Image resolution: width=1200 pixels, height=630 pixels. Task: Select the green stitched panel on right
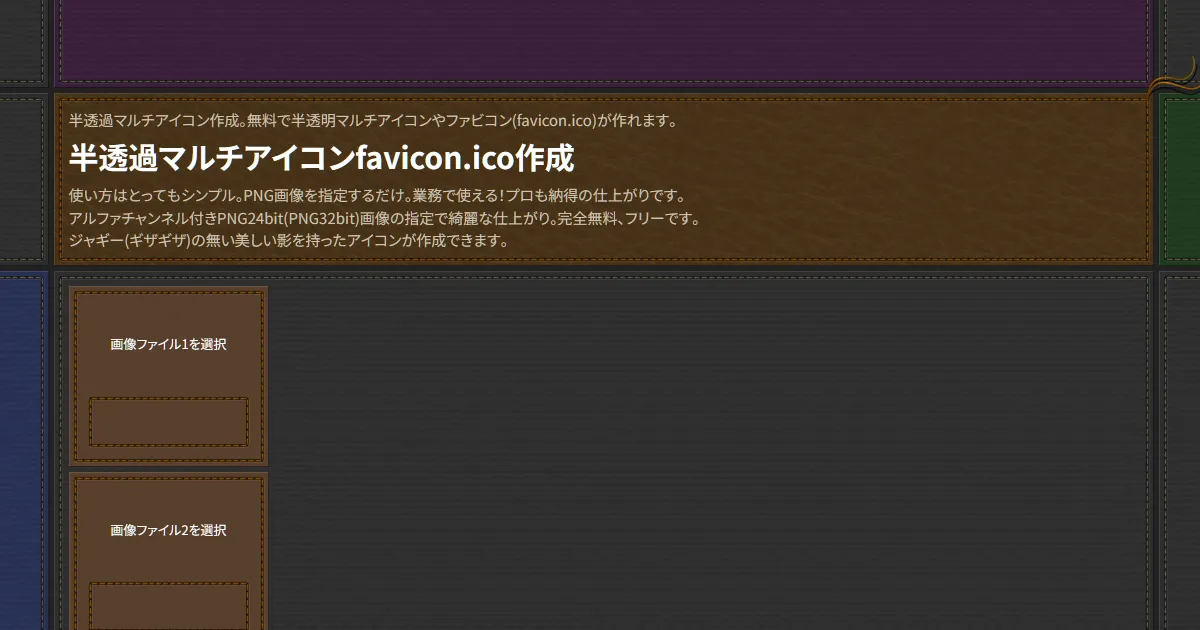tap(1180, 180)
